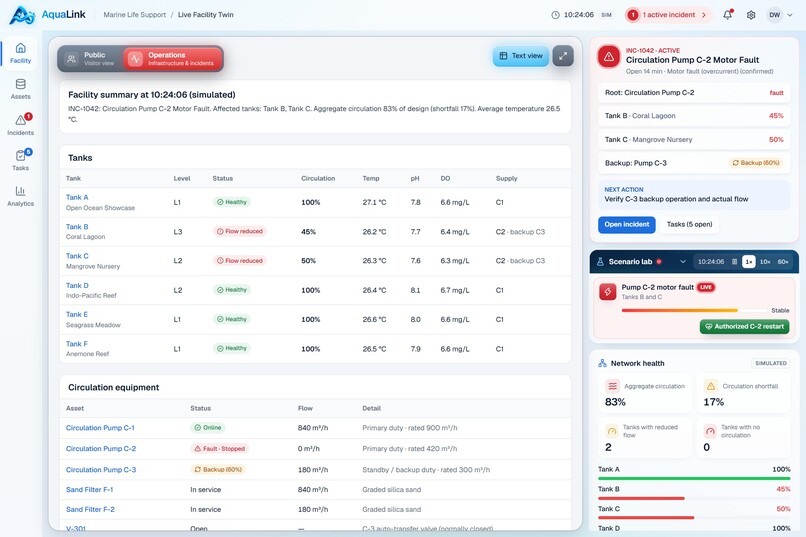Click the SIMULATED tag in Network health
The width and height of the screenshot is (806, 537).
pyautogui.click(x=771, y=363)
